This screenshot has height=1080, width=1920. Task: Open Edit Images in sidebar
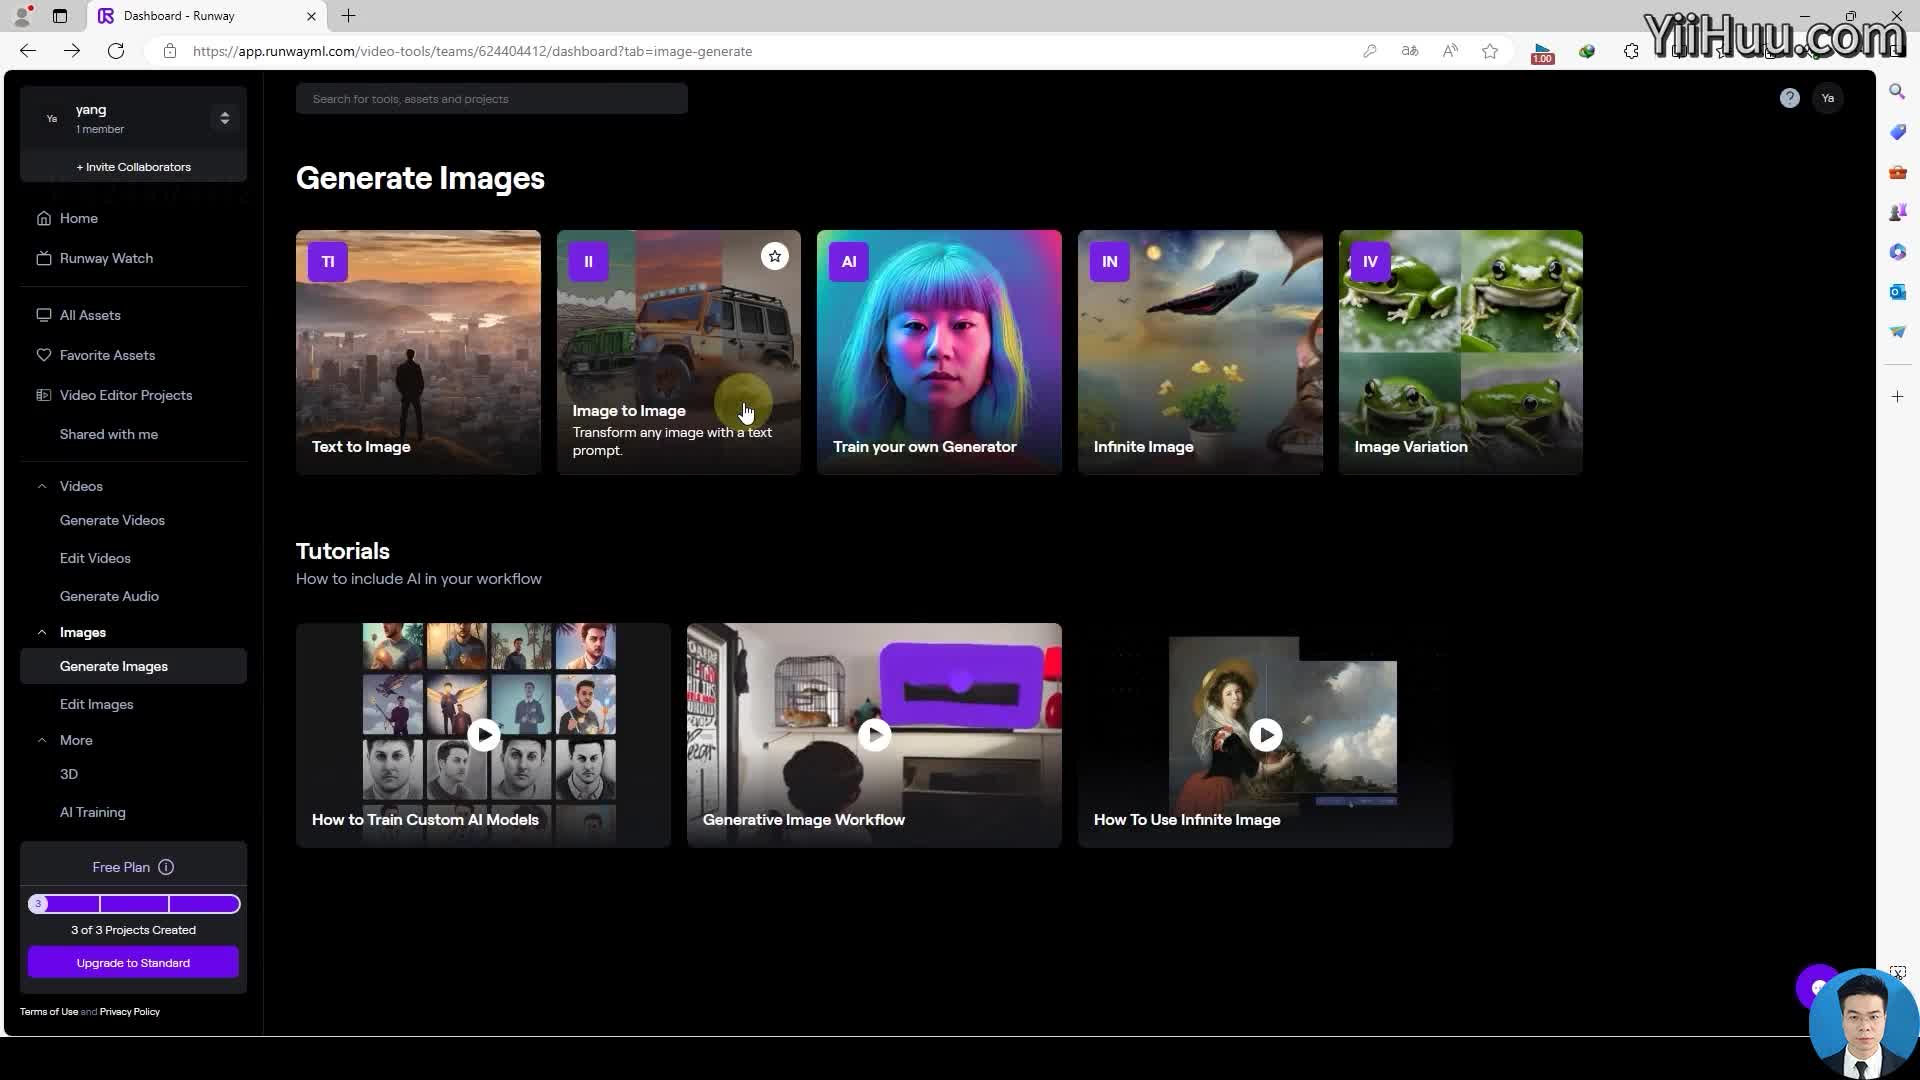pos(96,704)
